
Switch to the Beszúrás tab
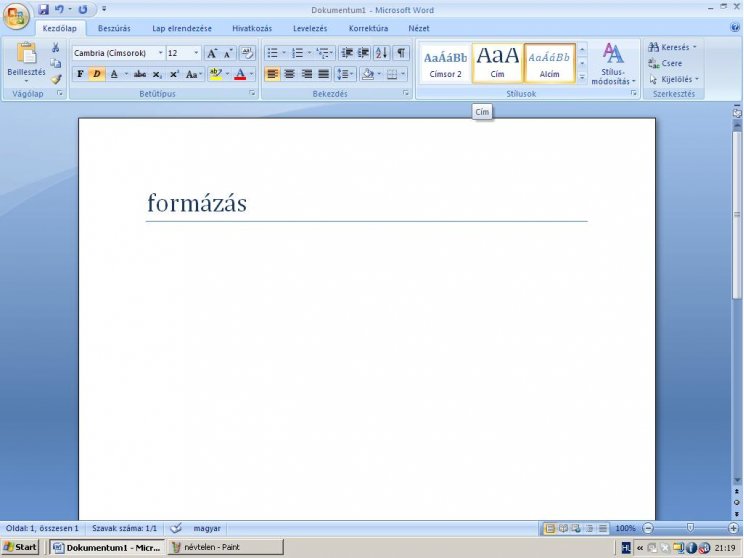[x=114, y=28]
